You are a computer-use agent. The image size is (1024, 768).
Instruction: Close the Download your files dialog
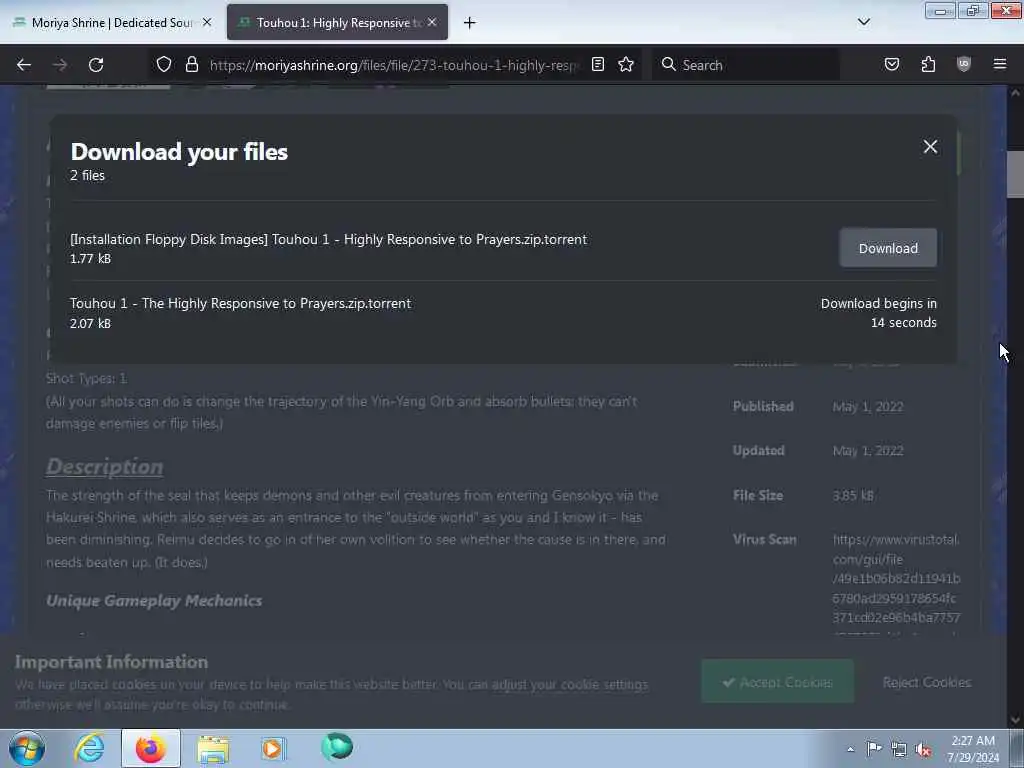click(x=930, y=146)
